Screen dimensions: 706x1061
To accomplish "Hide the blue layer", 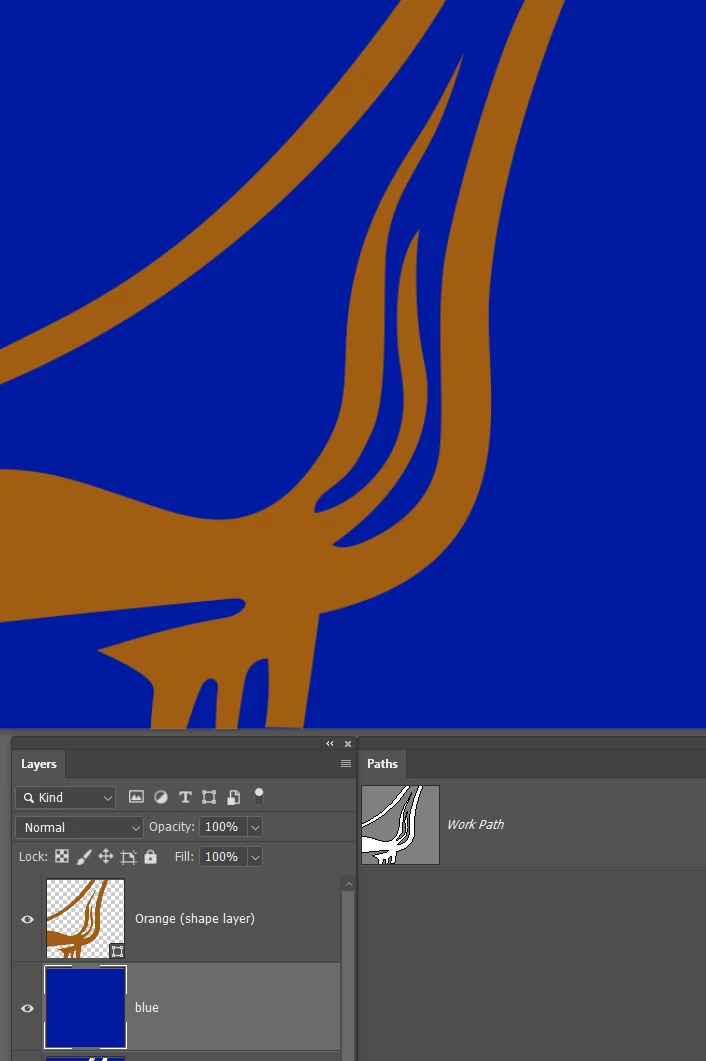I will click(27, 1008).
